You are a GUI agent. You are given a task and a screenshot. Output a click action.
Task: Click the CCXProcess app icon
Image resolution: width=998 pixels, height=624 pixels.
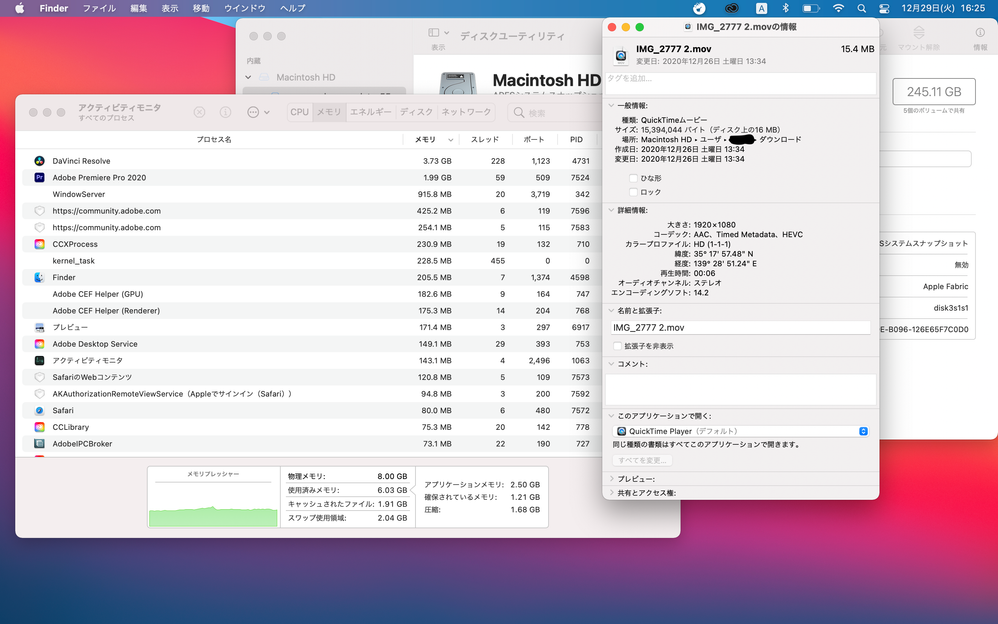click(39, 244)
